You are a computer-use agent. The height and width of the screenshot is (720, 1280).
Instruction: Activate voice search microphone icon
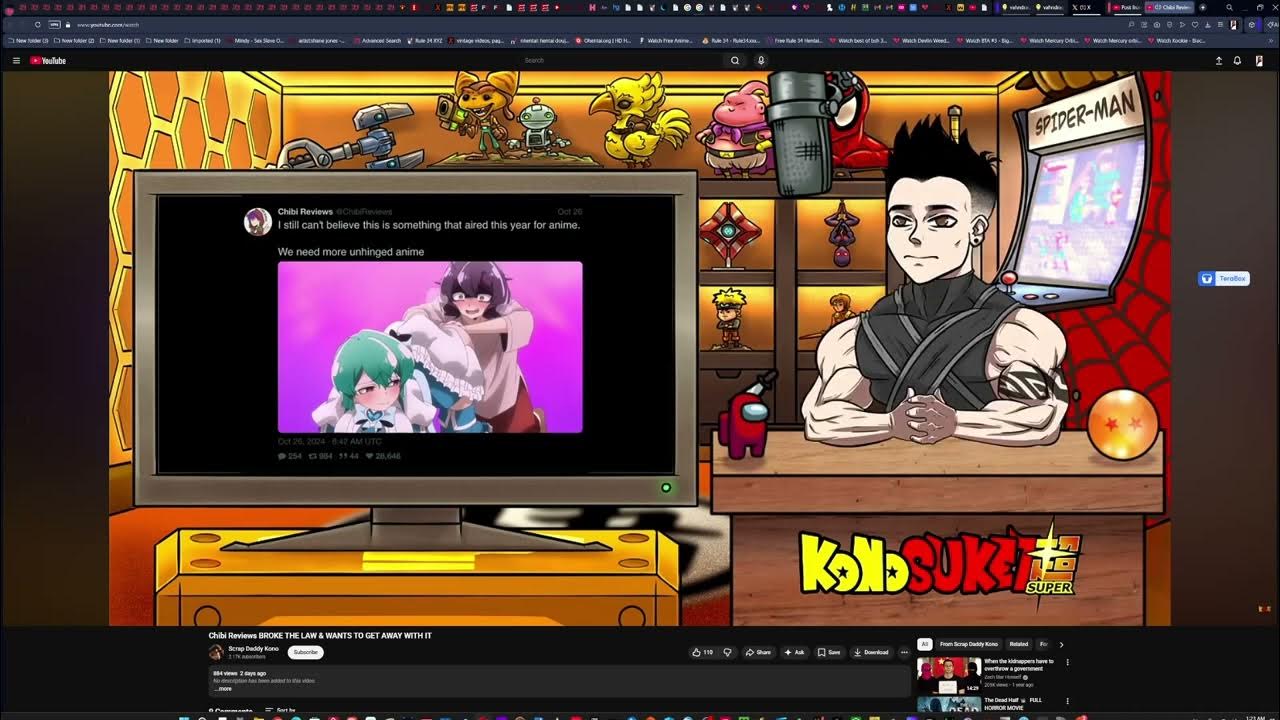pos(761,61)
